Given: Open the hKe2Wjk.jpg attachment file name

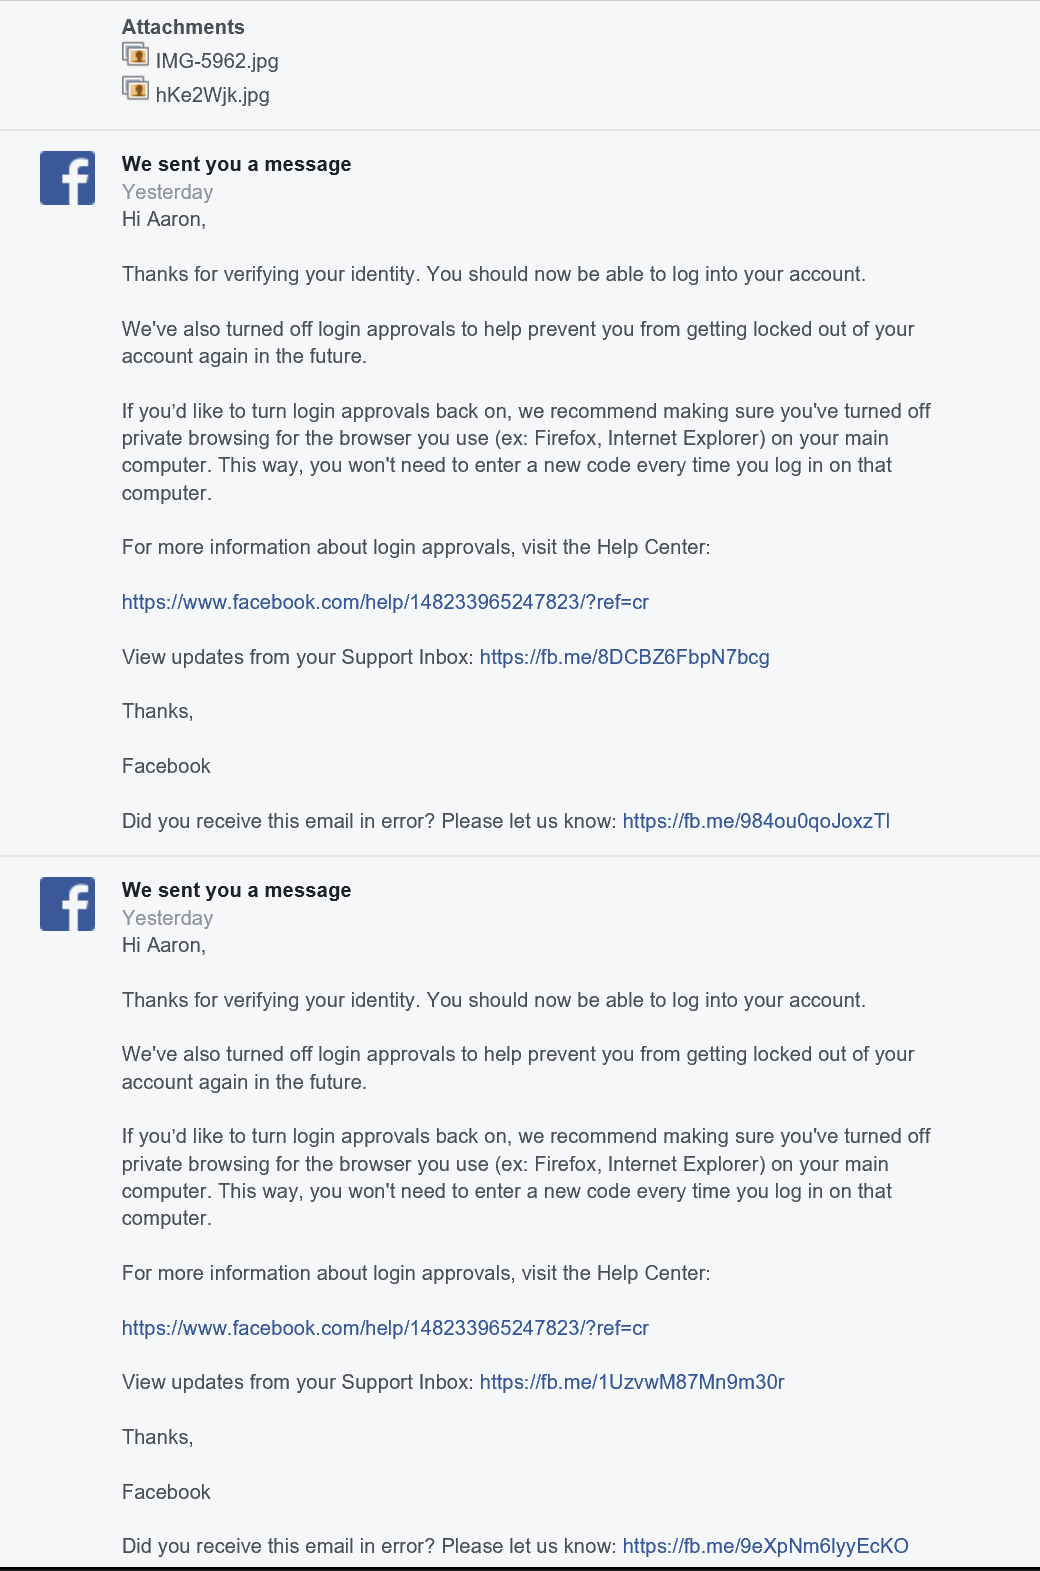Looking at the screenshot, I should [212, 95].
